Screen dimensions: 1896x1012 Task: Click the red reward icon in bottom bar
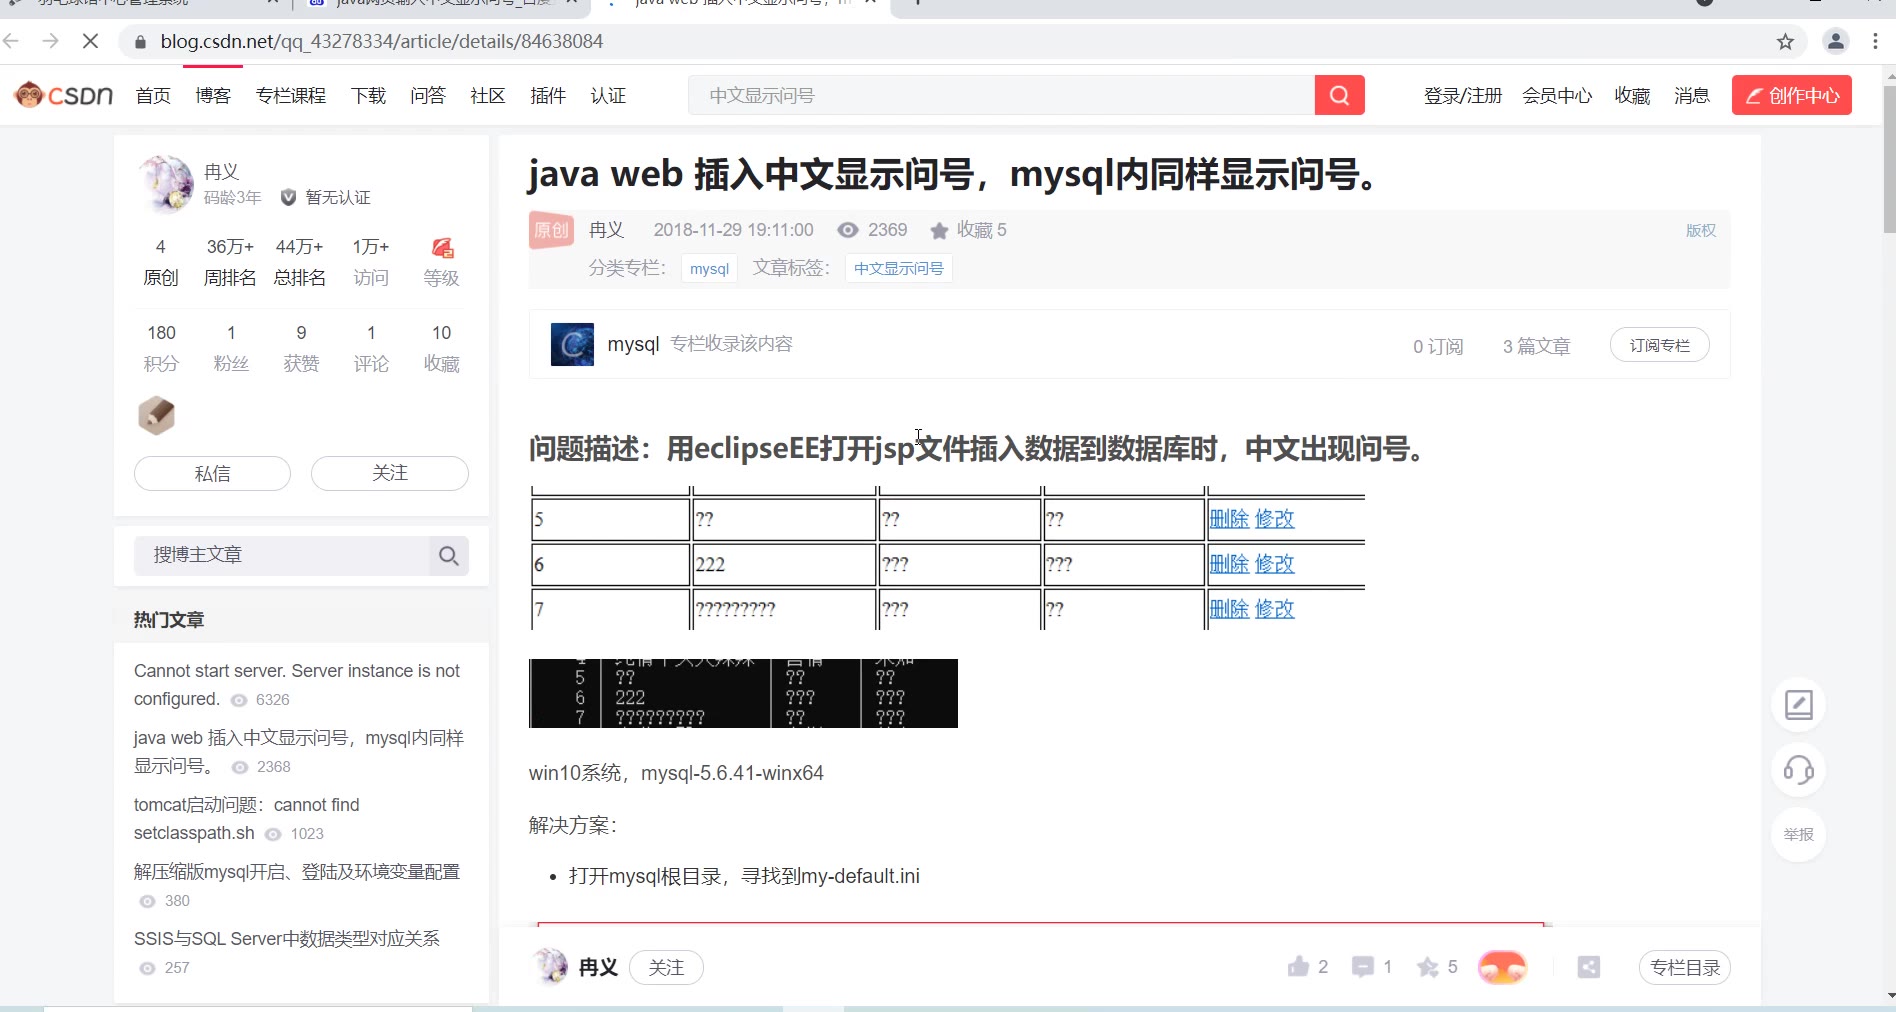1502,967
